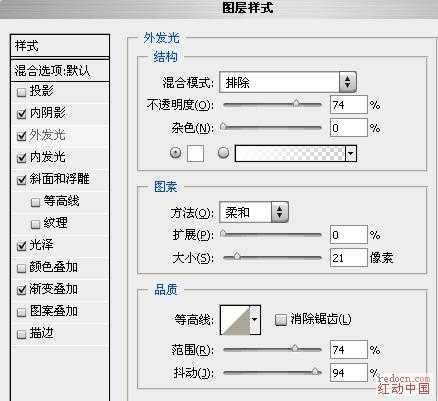Open the 光泽 satin settings page
The image size is (438, 401).
point(41,245)
